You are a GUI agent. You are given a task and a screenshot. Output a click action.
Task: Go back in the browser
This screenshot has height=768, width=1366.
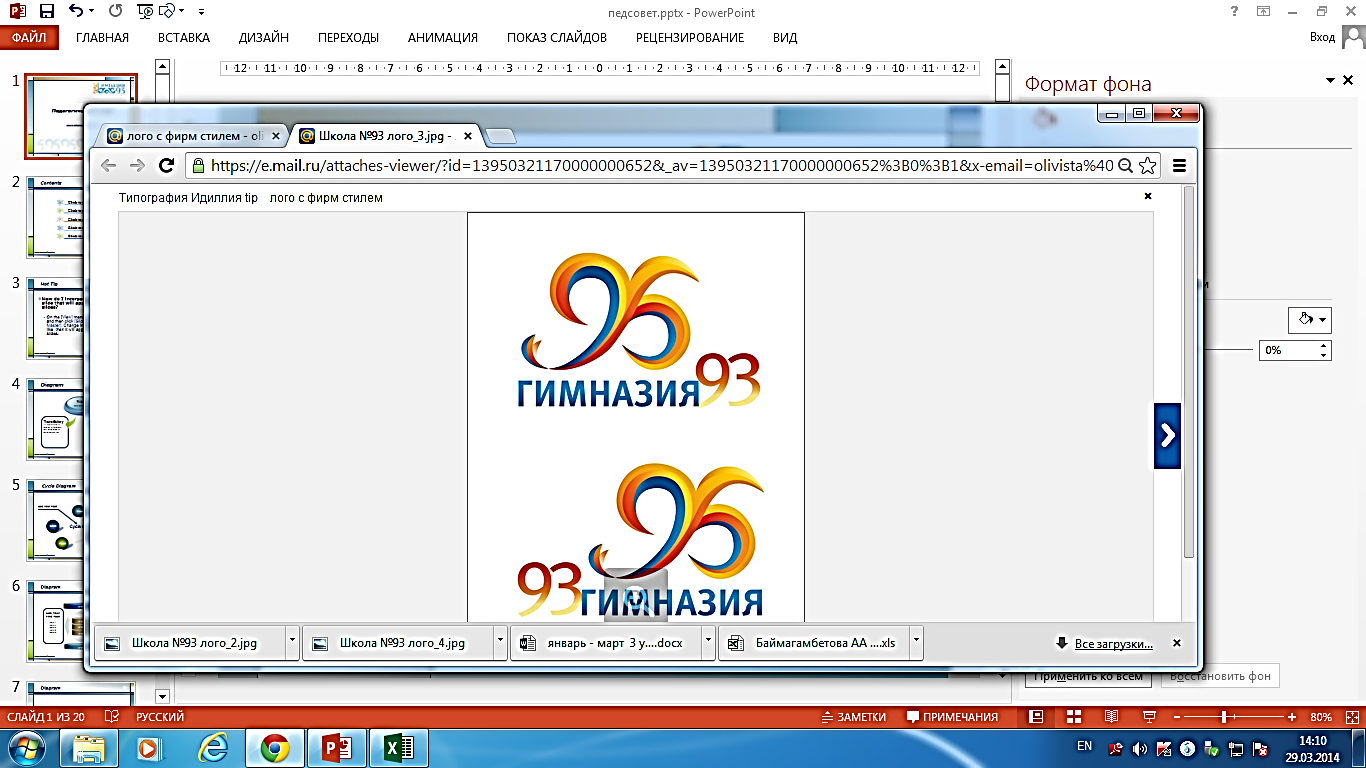pos(109,166)
